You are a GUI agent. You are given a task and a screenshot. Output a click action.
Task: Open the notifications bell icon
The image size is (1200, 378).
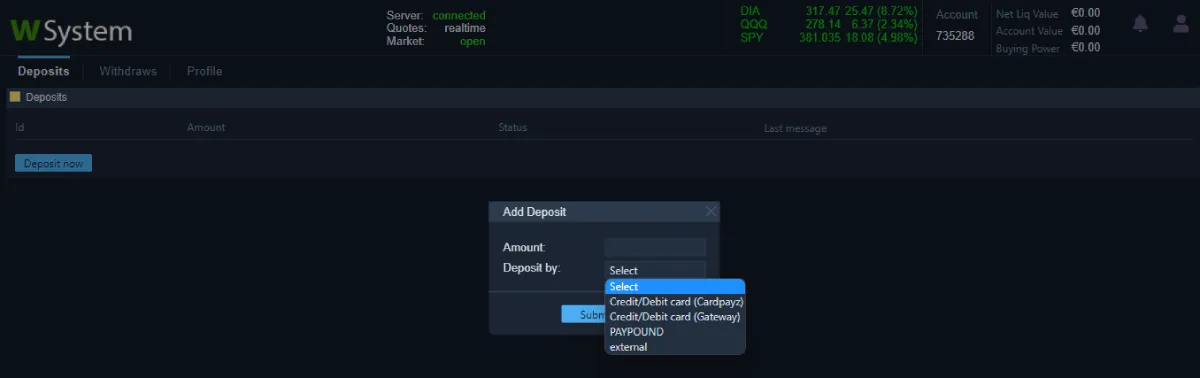click(x=1140, y=23)
